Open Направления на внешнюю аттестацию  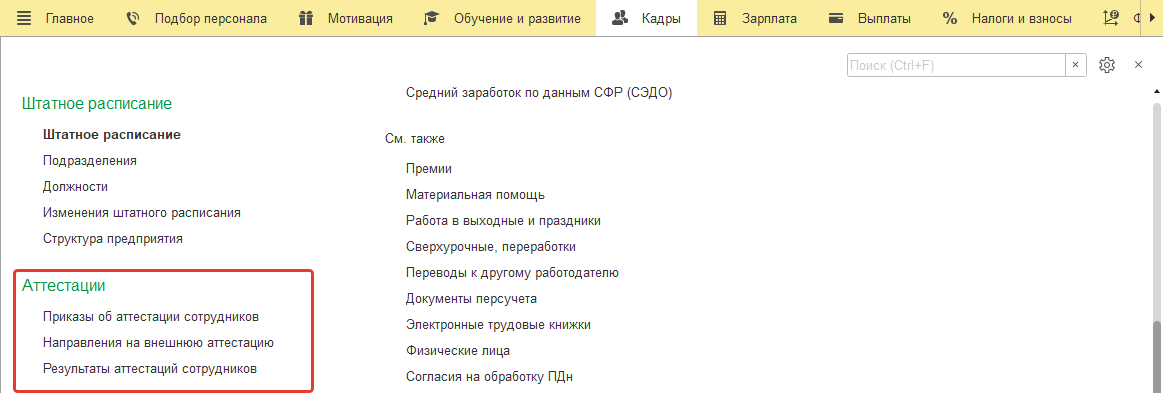coord(159,343)
